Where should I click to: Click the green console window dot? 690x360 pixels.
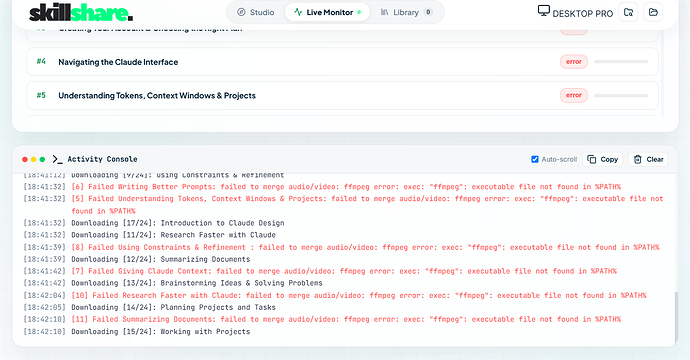point(42,159)
